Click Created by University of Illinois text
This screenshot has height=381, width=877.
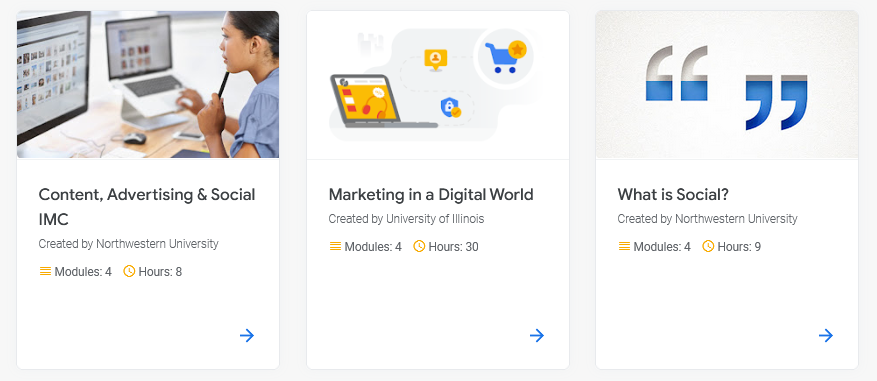406,219
